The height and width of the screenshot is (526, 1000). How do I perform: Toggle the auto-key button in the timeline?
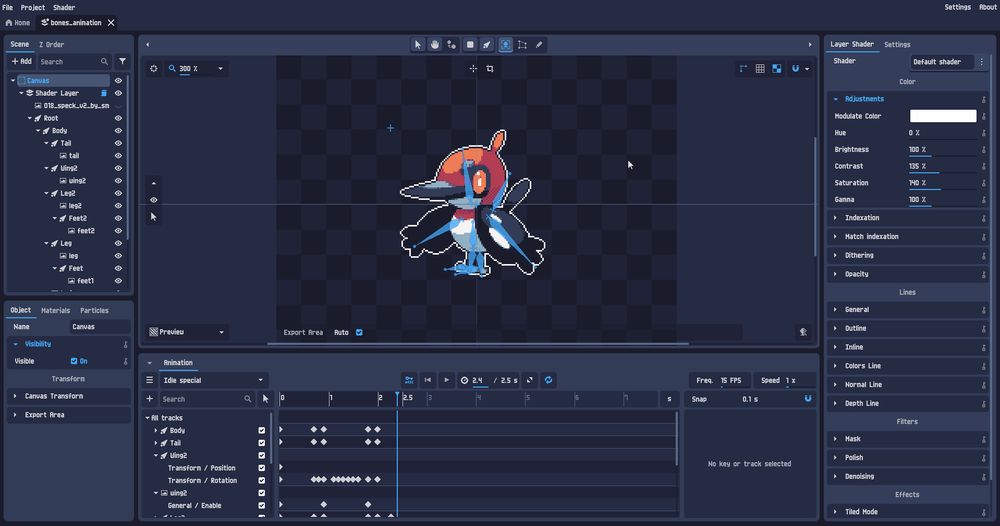[x=409, y=380]
